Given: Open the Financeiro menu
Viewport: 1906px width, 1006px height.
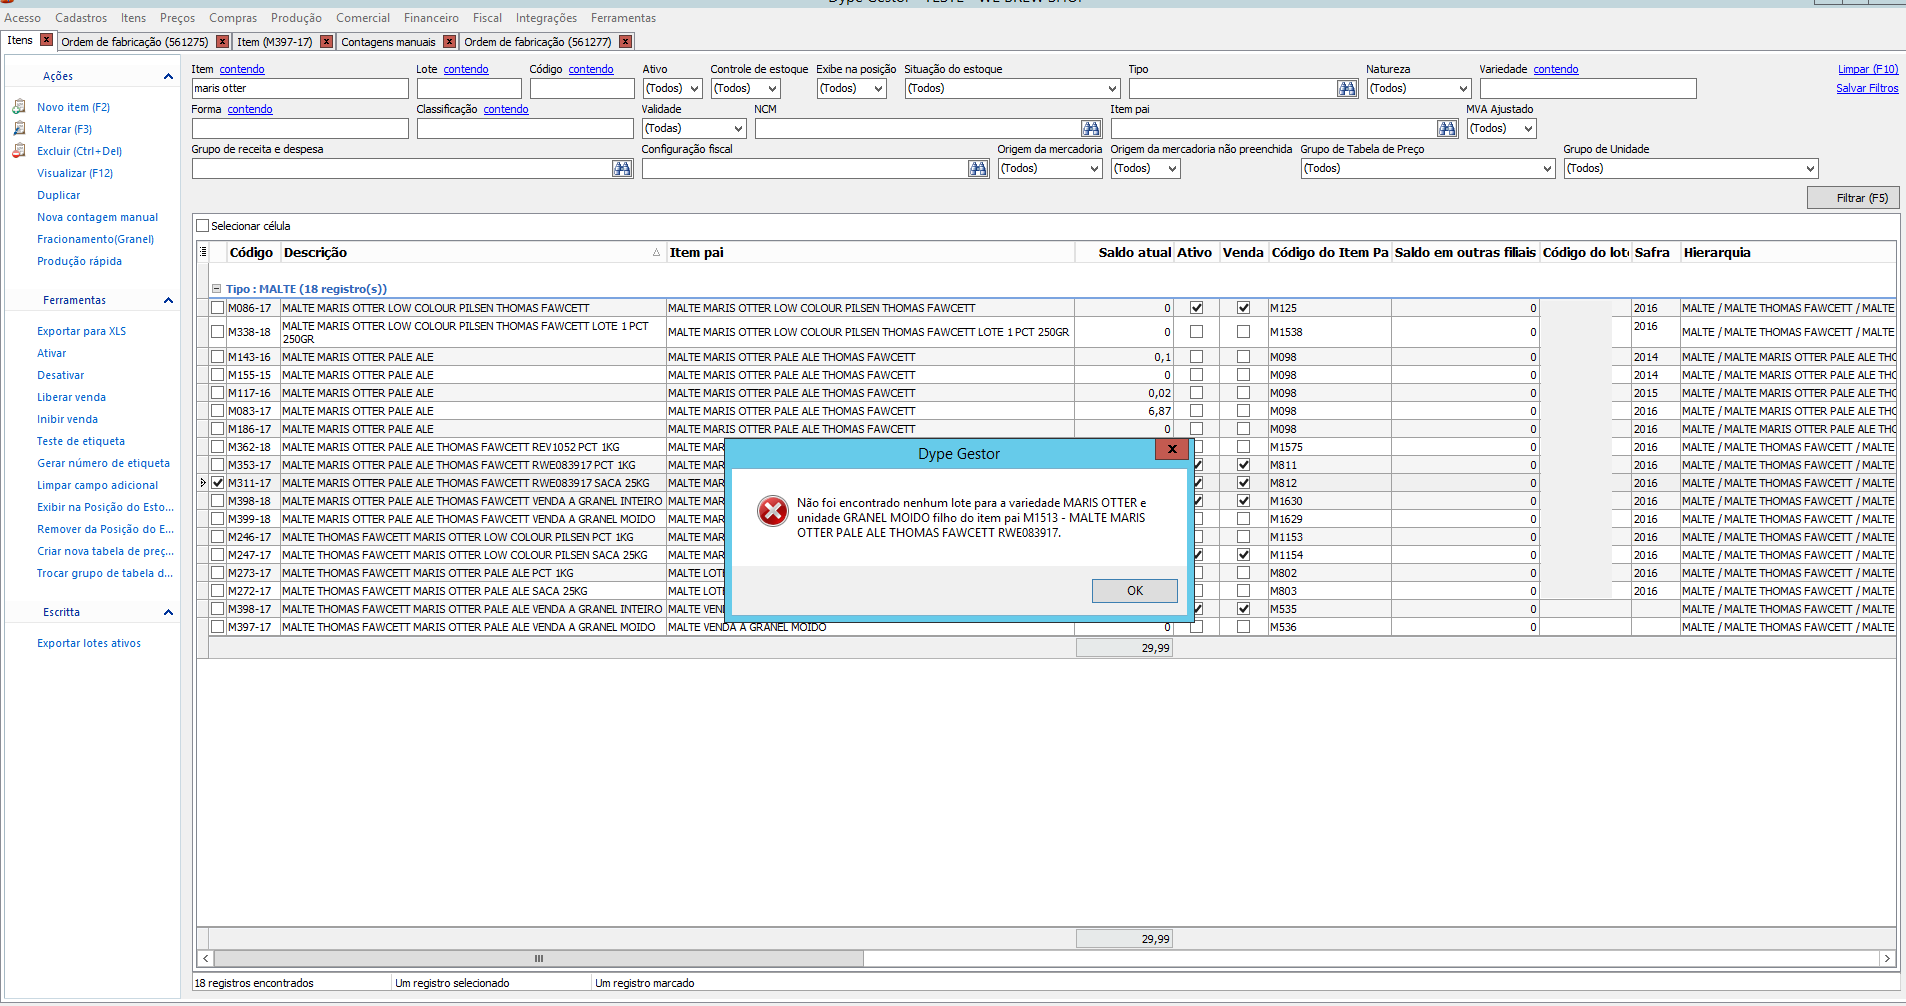Looking at the screenshot, I should pos(431,18).
